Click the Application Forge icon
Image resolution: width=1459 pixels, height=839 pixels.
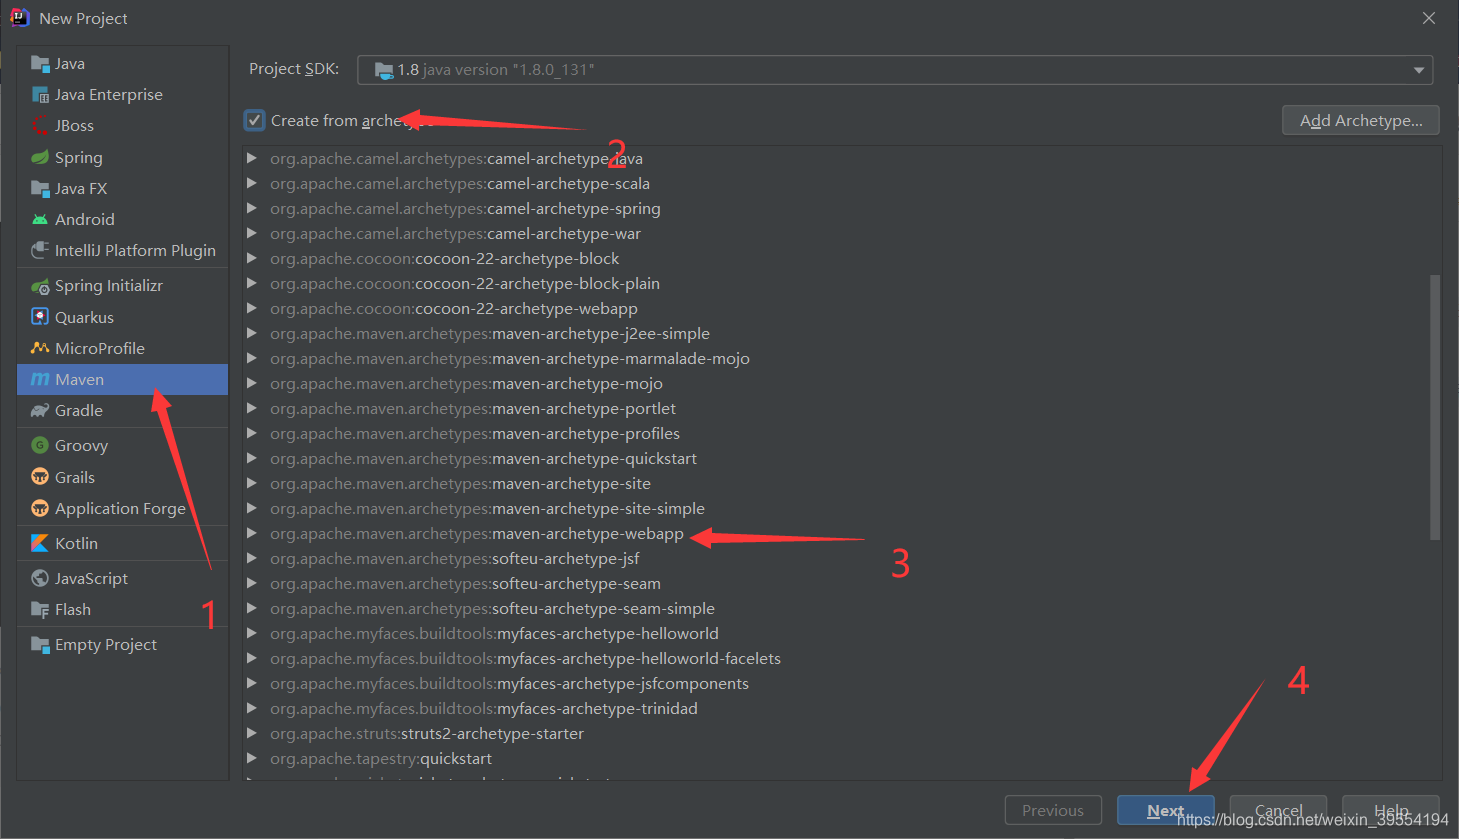point(40,509)
